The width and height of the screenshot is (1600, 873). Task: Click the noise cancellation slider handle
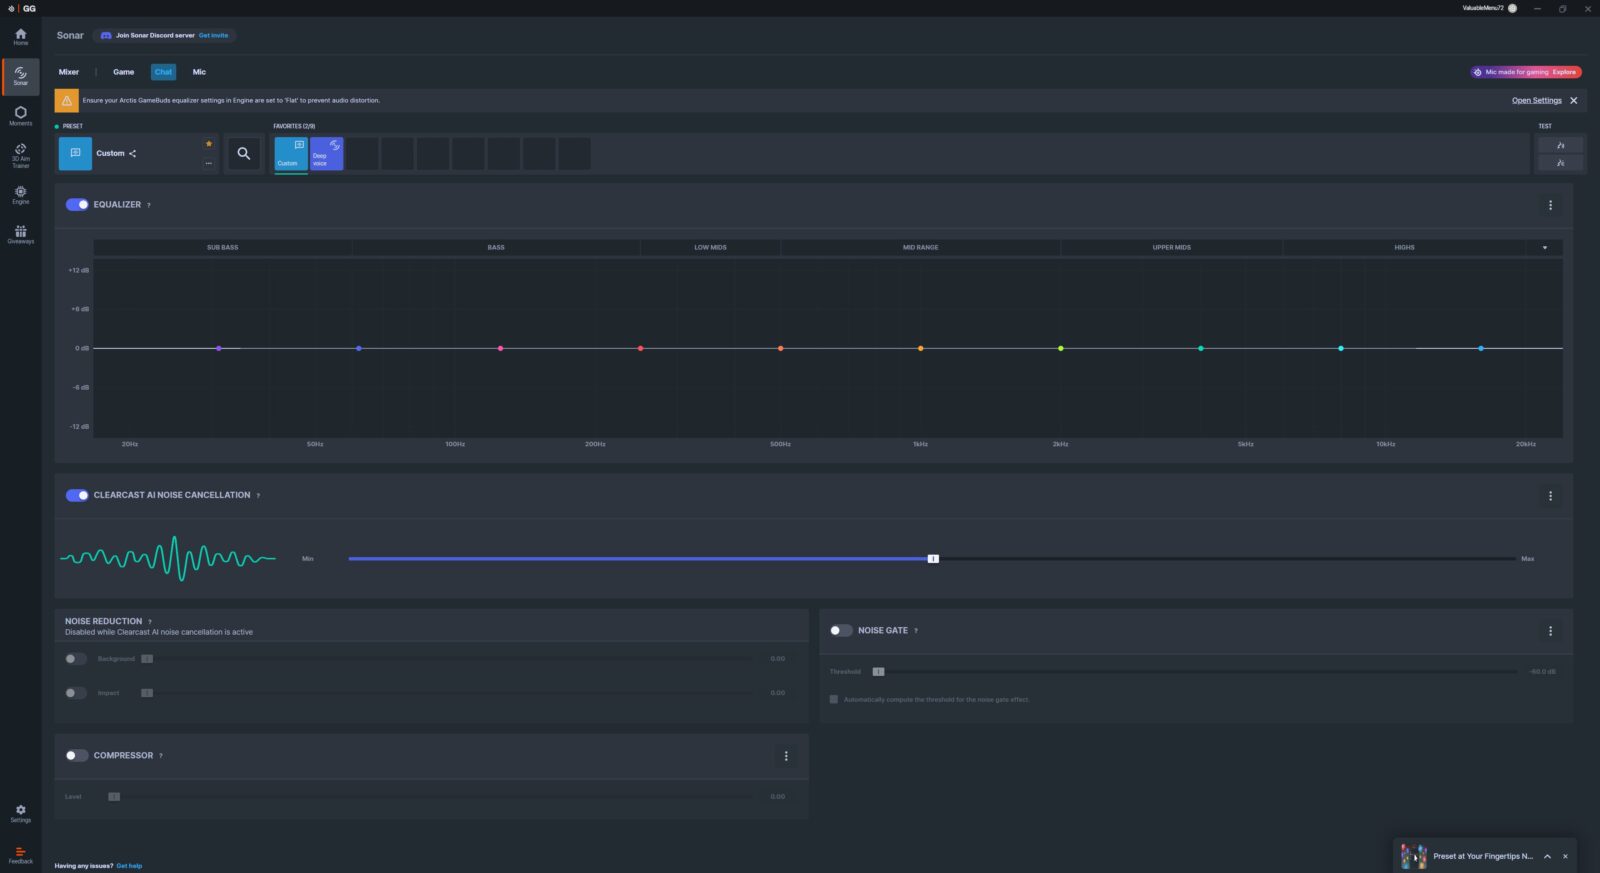(x=933, y=559)
